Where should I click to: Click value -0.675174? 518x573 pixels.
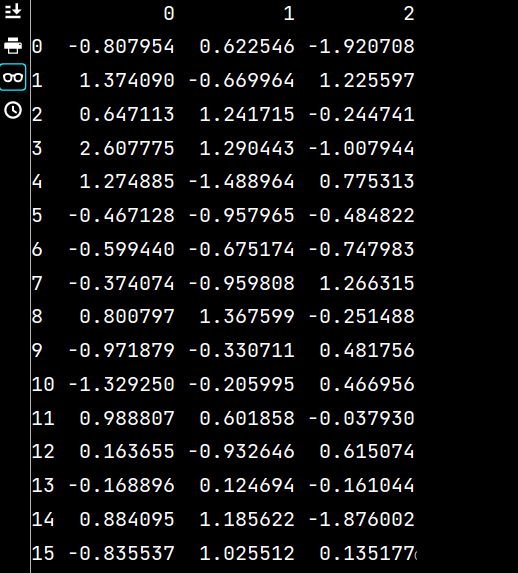(x=241, y=249)
